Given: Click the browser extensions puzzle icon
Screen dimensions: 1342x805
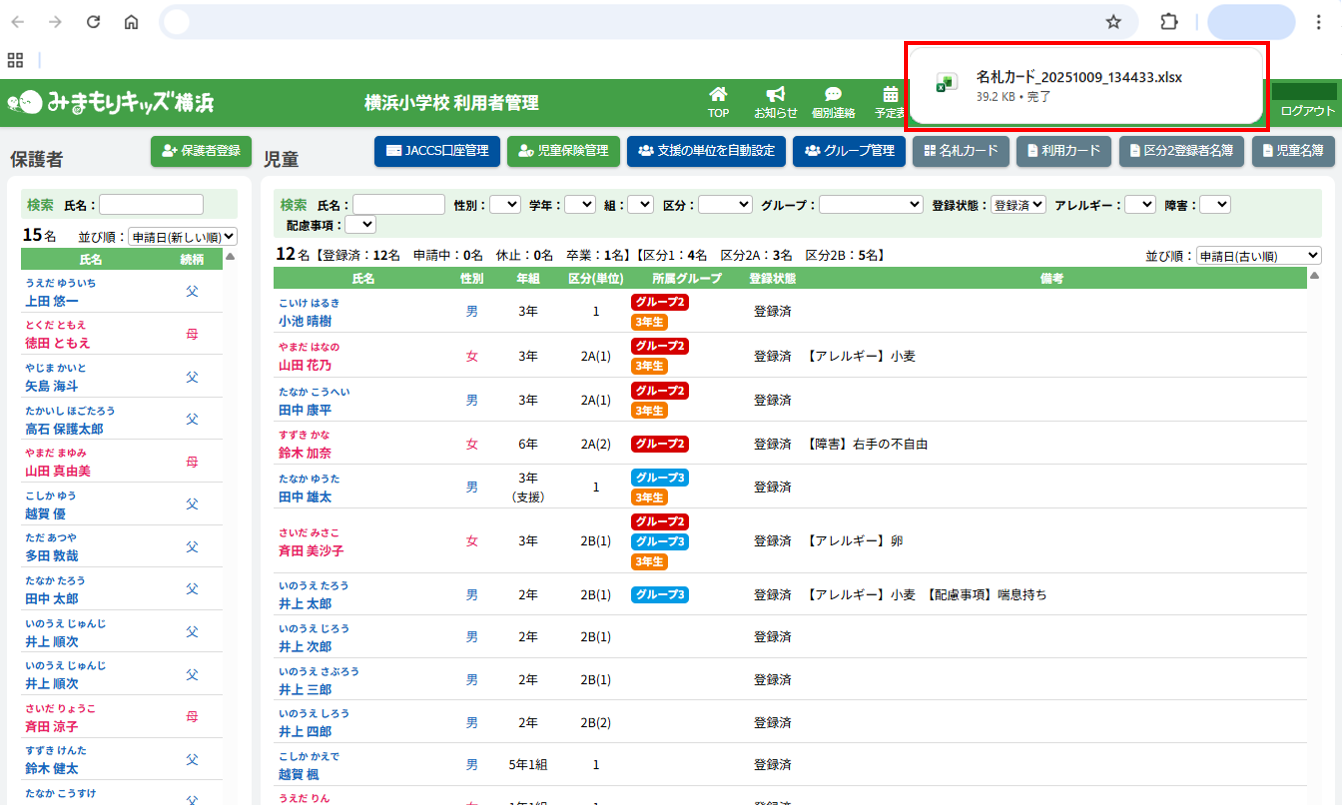Looking at the screenshot, I should [1168, 22].
